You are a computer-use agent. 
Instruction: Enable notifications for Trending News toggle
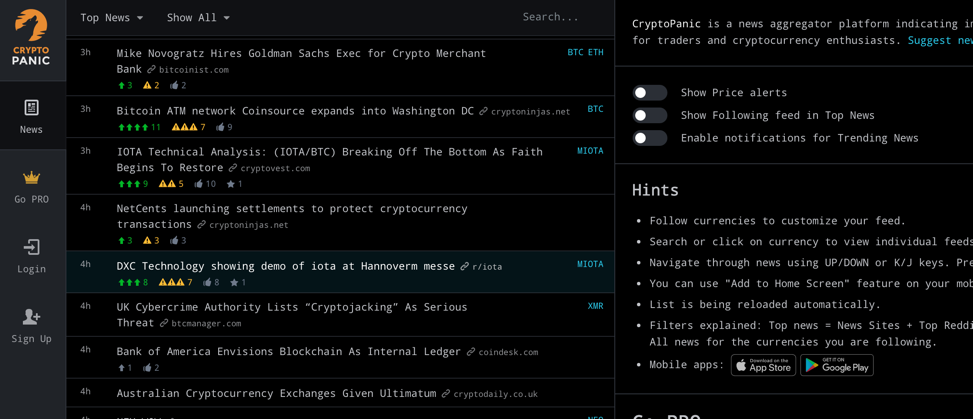pos(650,138)
